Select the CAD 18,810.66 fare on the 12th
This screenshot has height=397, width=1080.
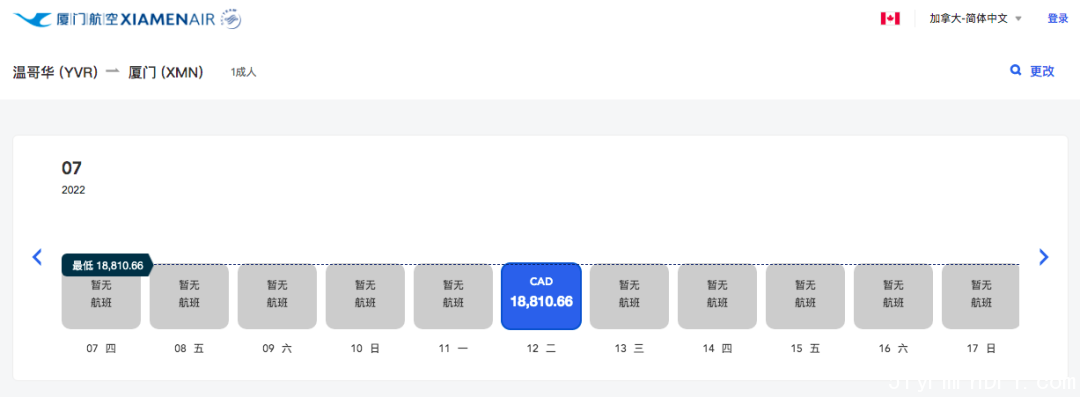coord(541,296)
